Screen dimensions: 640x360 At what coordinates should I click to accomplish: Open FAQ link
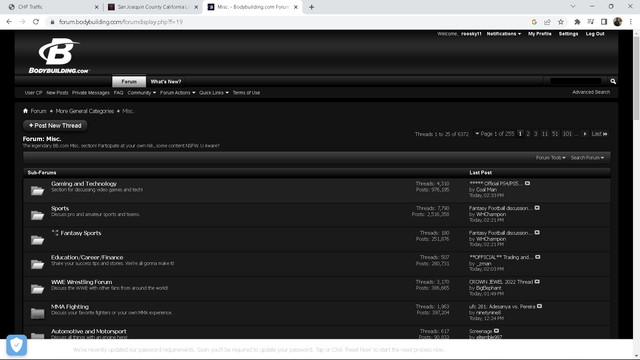(x=118, y=93)
